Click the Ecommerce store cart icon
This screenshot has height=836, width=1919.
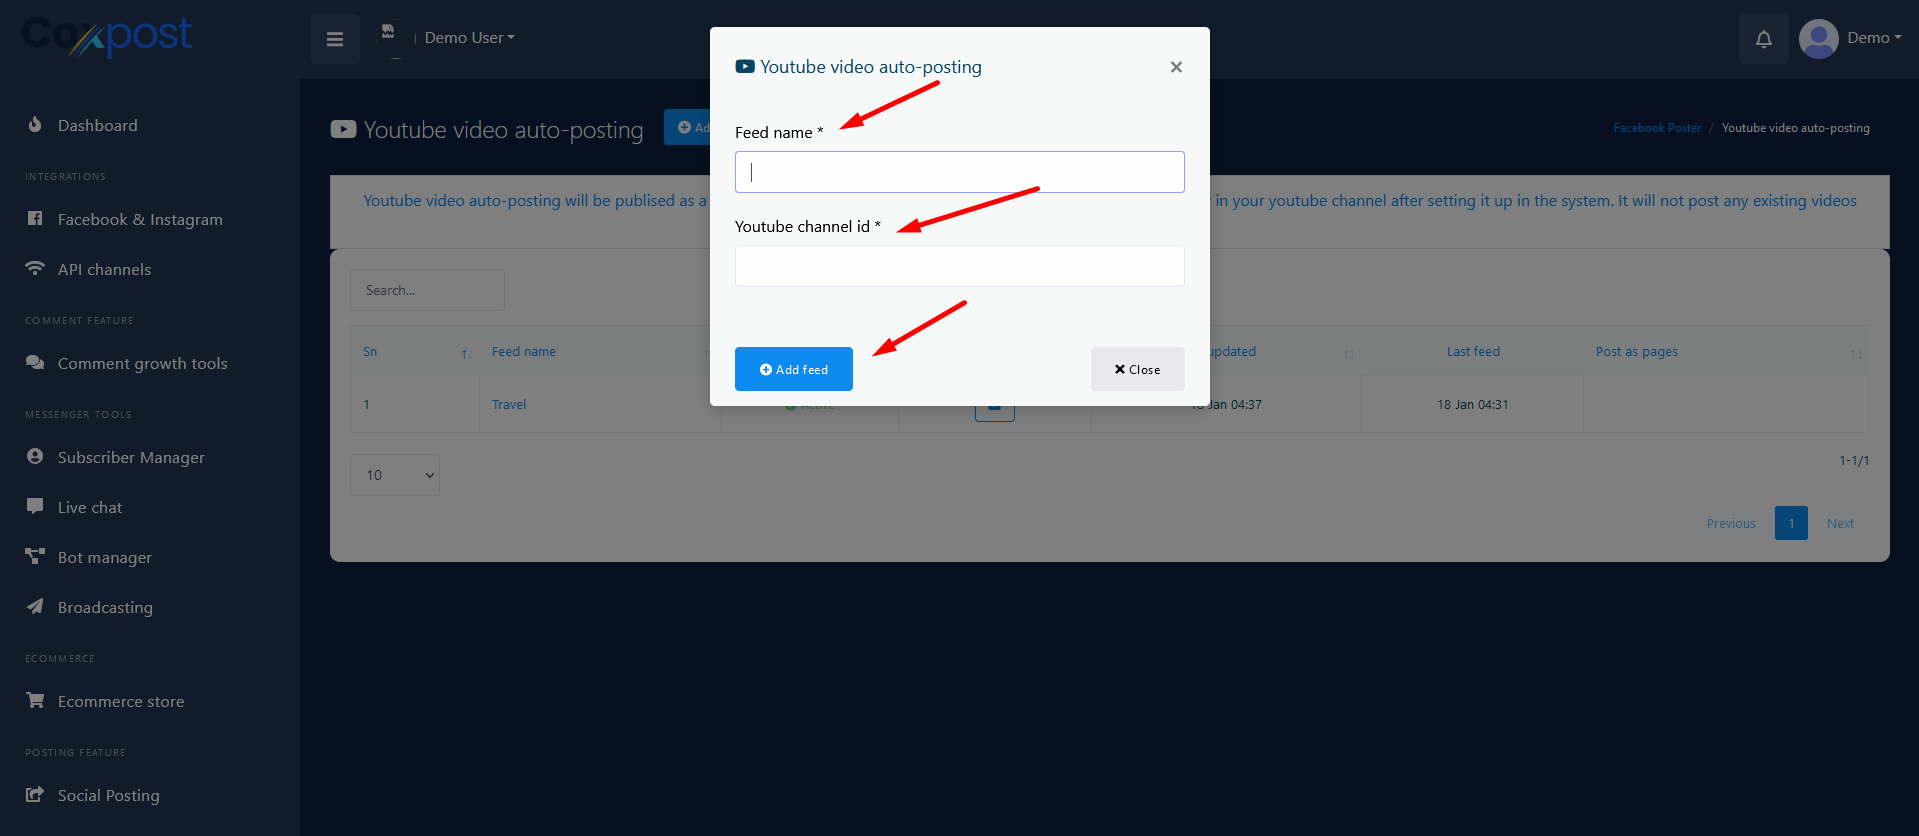[x=35, y=701]
